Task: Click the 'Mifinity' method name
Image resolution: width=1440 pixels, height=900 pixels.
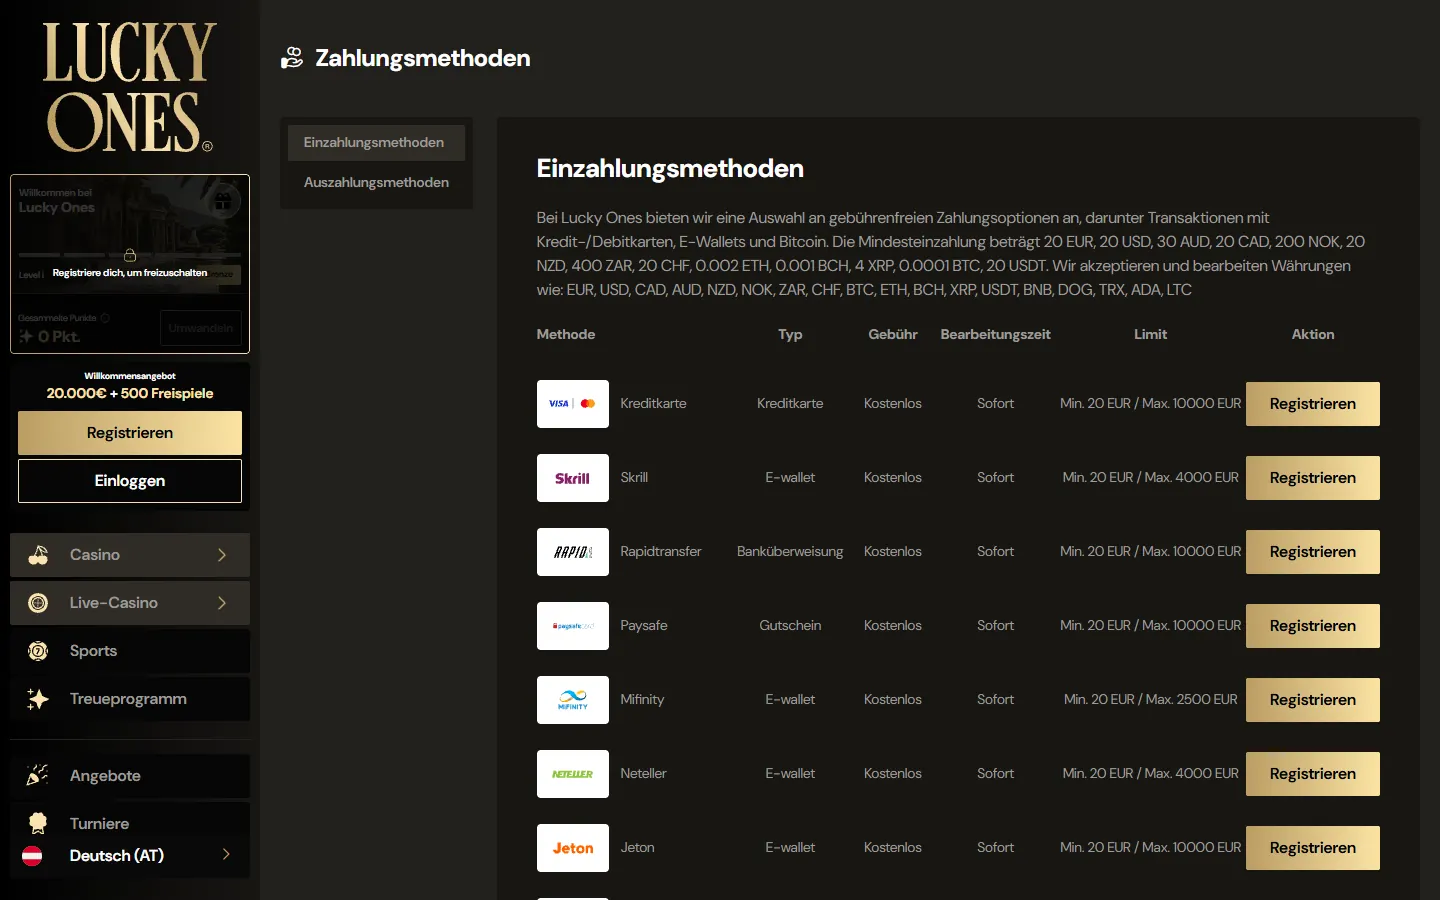Action: [642, 700]
